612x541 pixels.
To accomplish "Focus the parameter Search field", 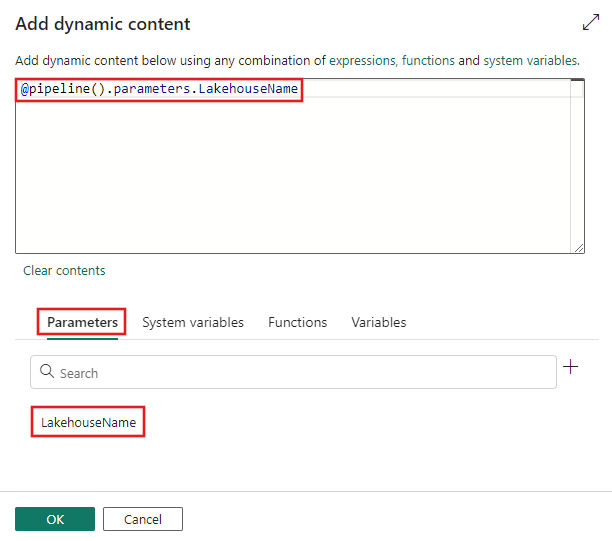I will point(300,373).
